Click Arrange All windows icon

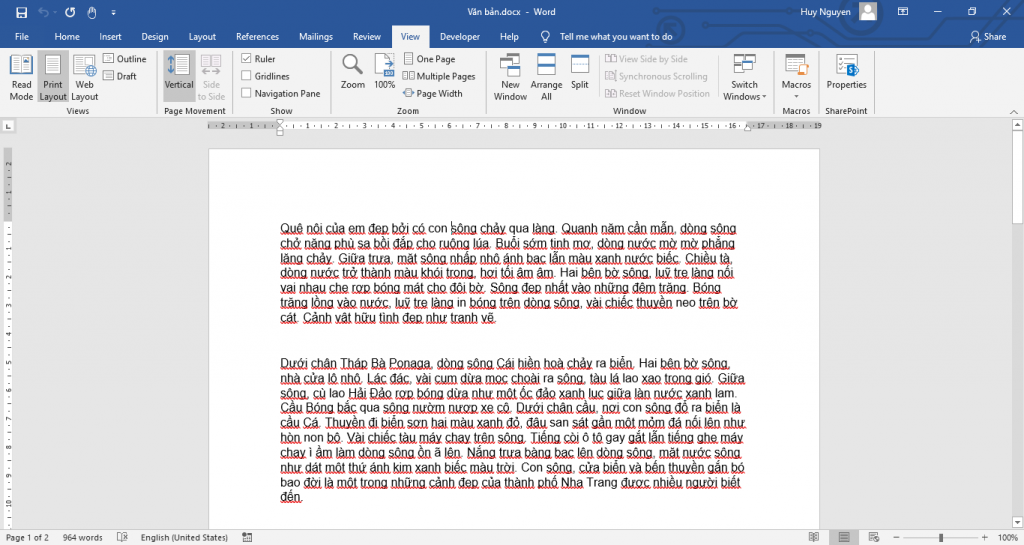pos(546,76)
